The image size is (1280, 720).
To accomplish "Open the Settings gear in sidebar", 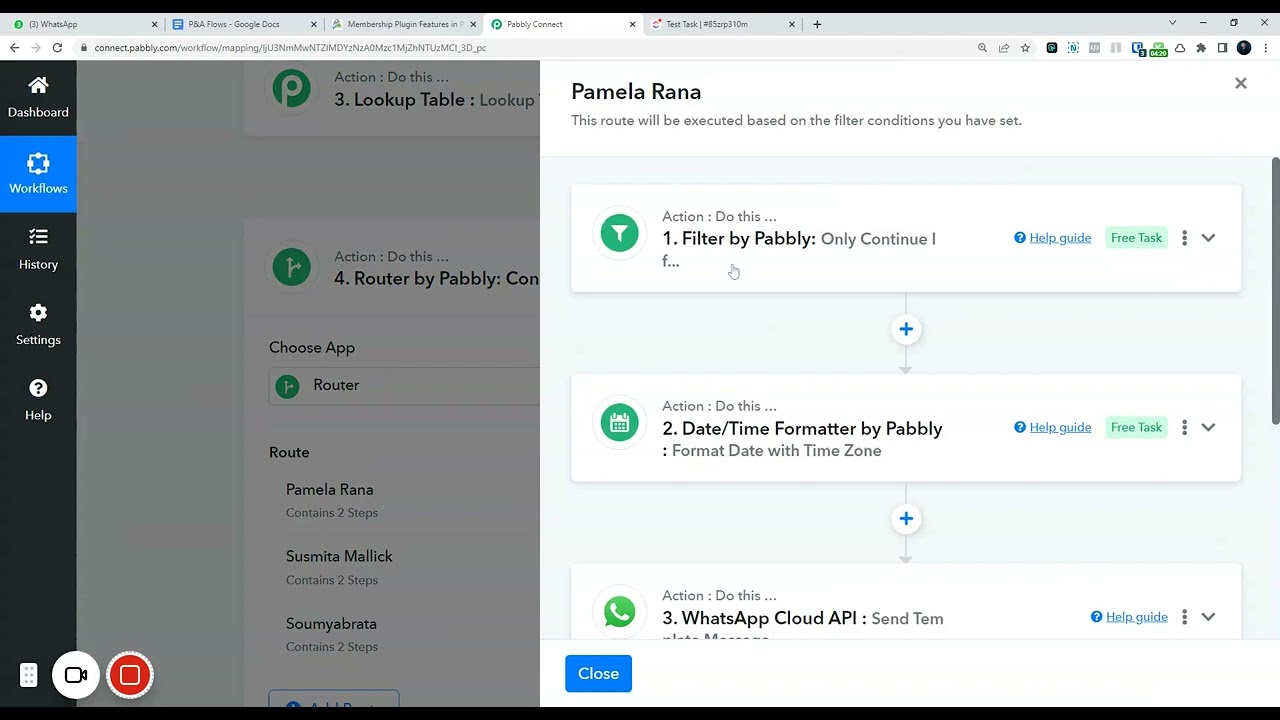I will point(38,313).
